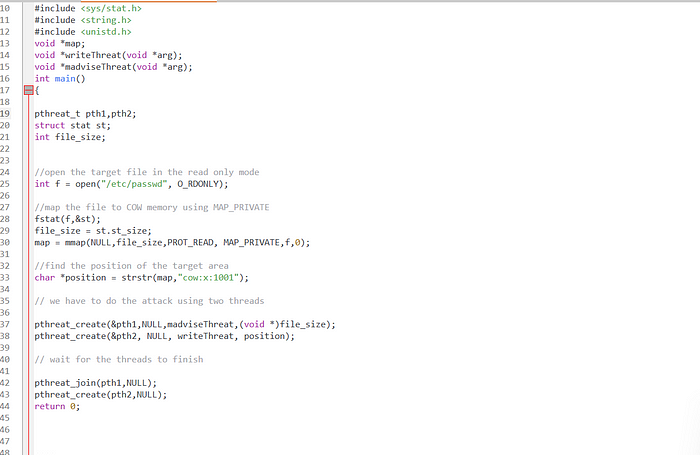
Task: Collapse the main function fold marker
Action: [29, 90]
